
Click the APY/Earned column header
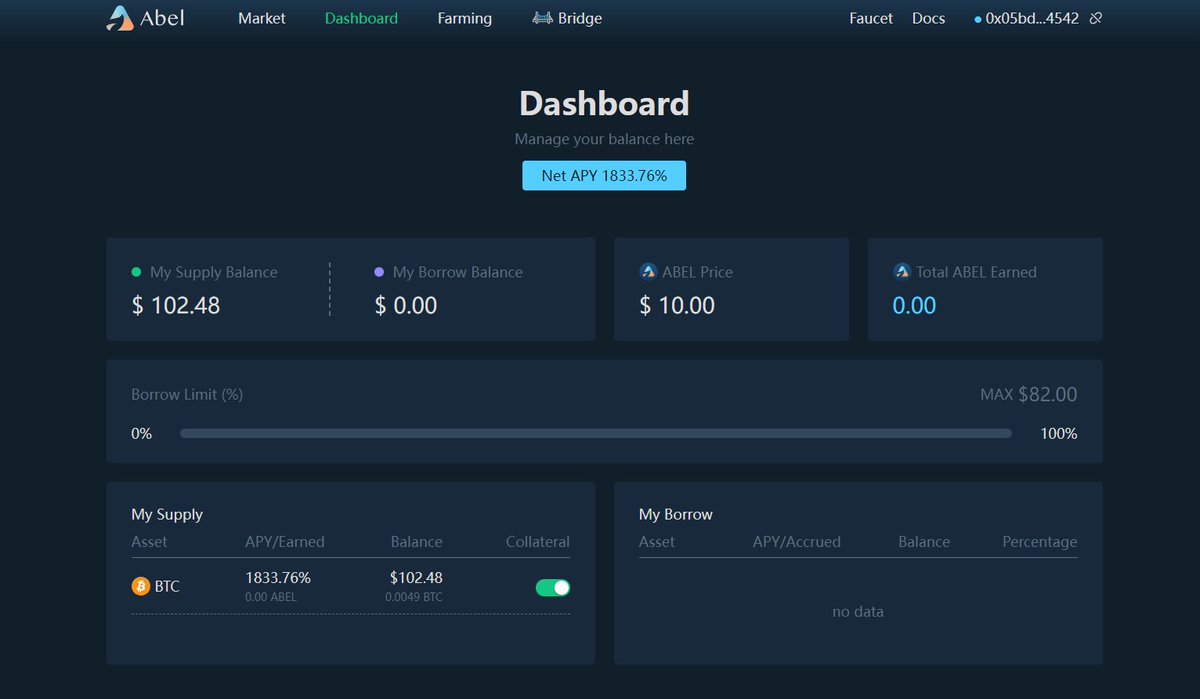point(285,541)
